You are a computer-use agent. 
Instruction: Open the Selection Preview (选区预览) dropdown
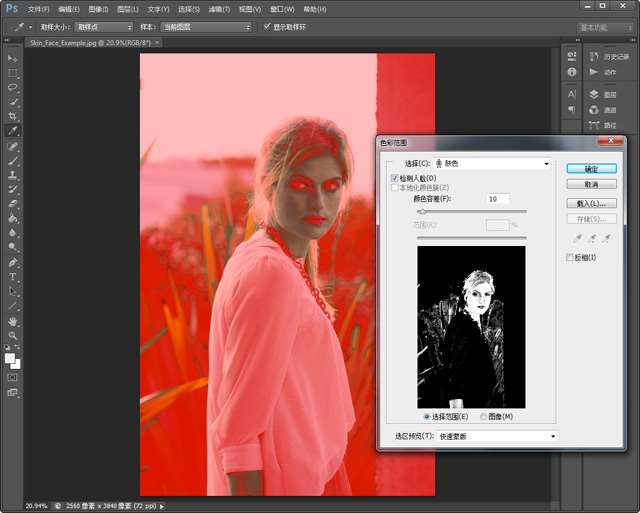(496, 436)
